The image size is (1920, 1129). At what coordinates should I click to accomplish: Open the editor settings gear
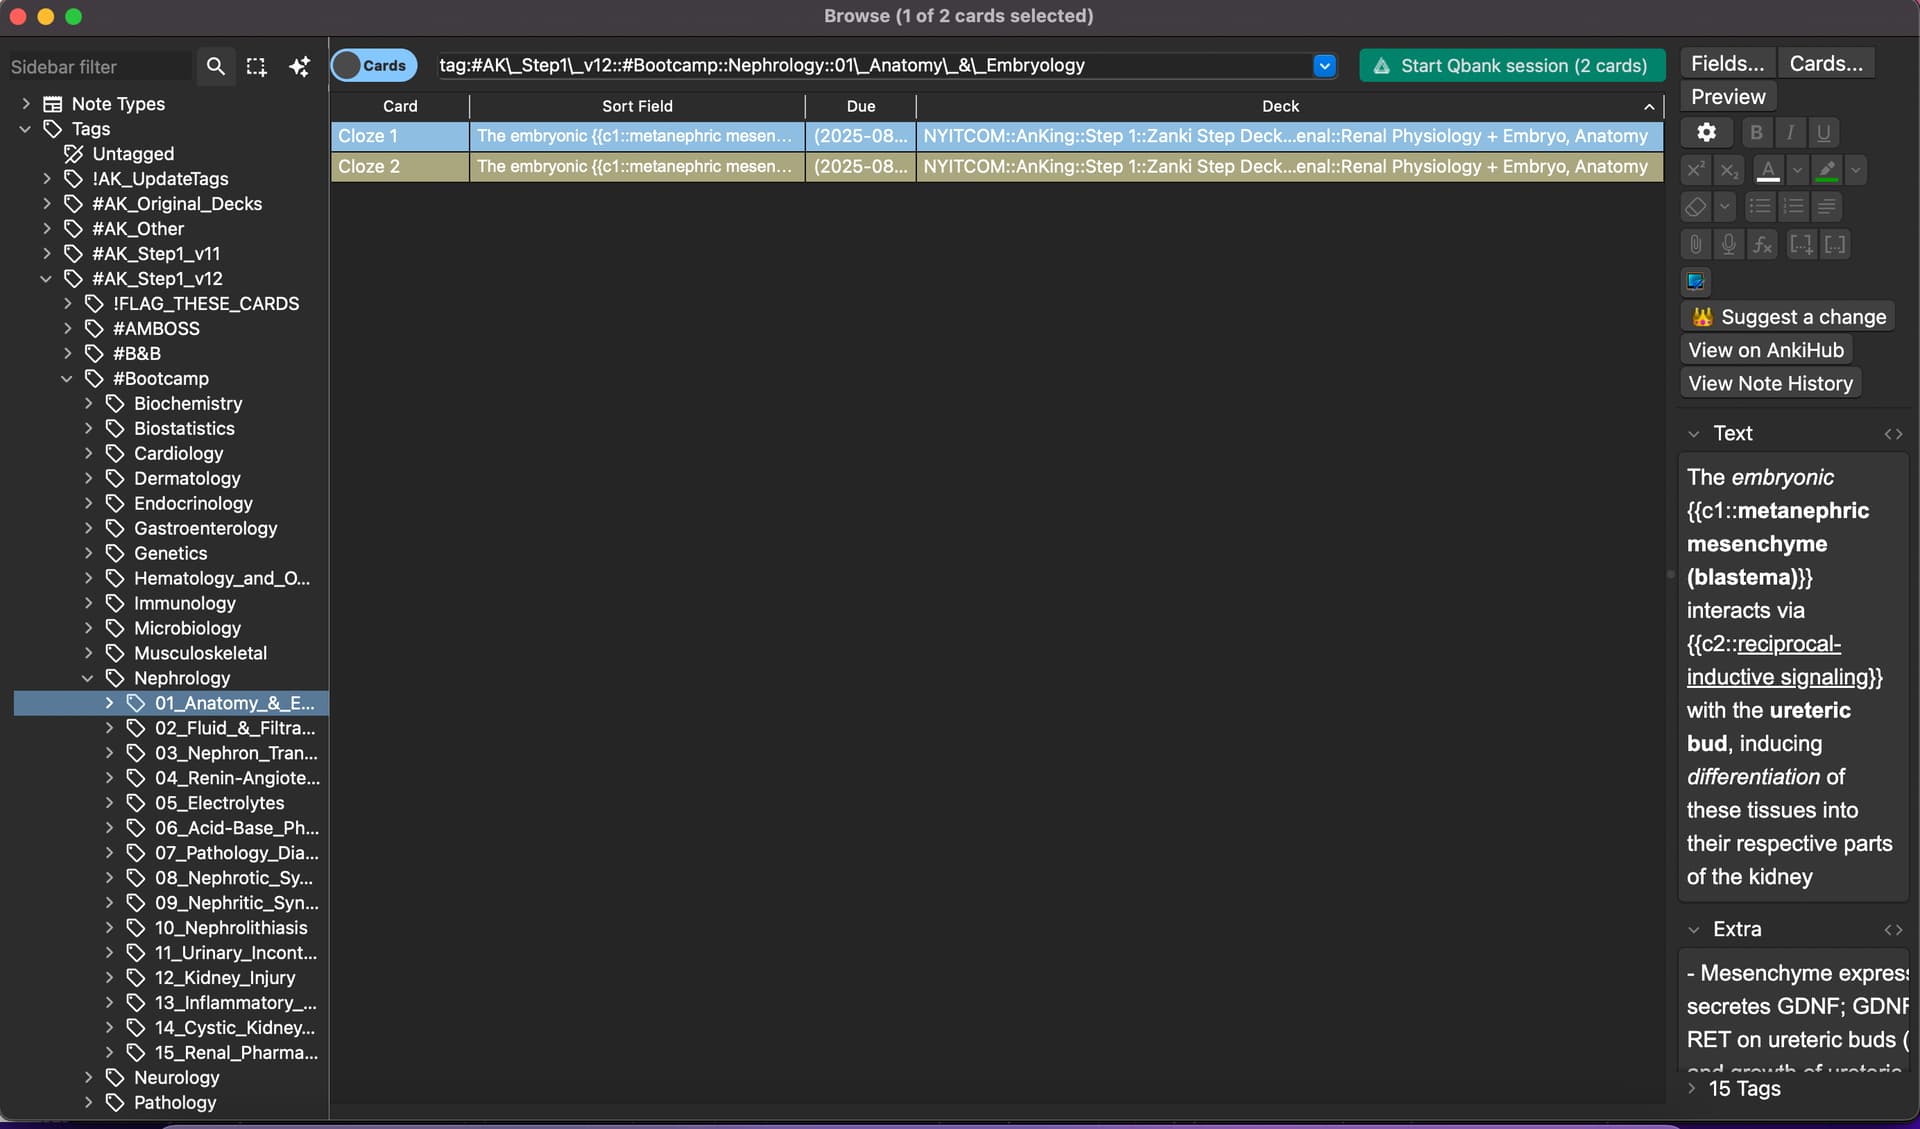(1706, 132)
